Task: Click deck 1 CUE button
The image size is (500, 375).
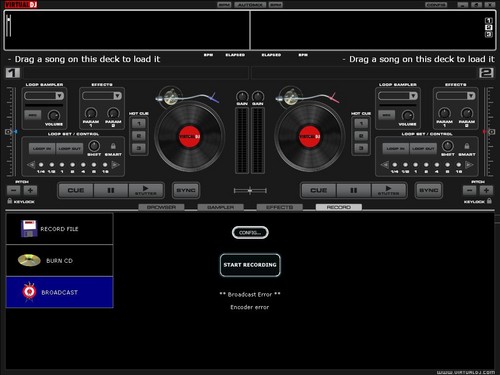Action: pyautogui.click(x=76, y=190)
